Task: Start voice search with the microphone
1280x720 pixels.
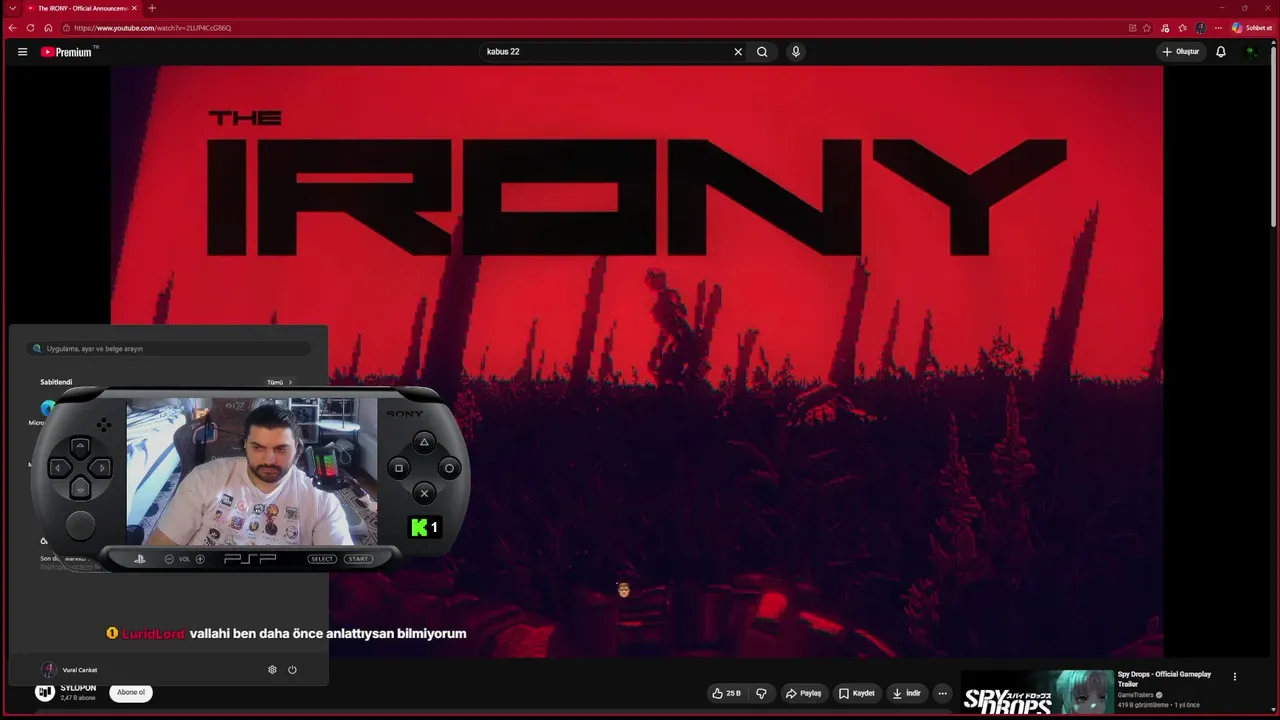Action: [x=795, y=52]
